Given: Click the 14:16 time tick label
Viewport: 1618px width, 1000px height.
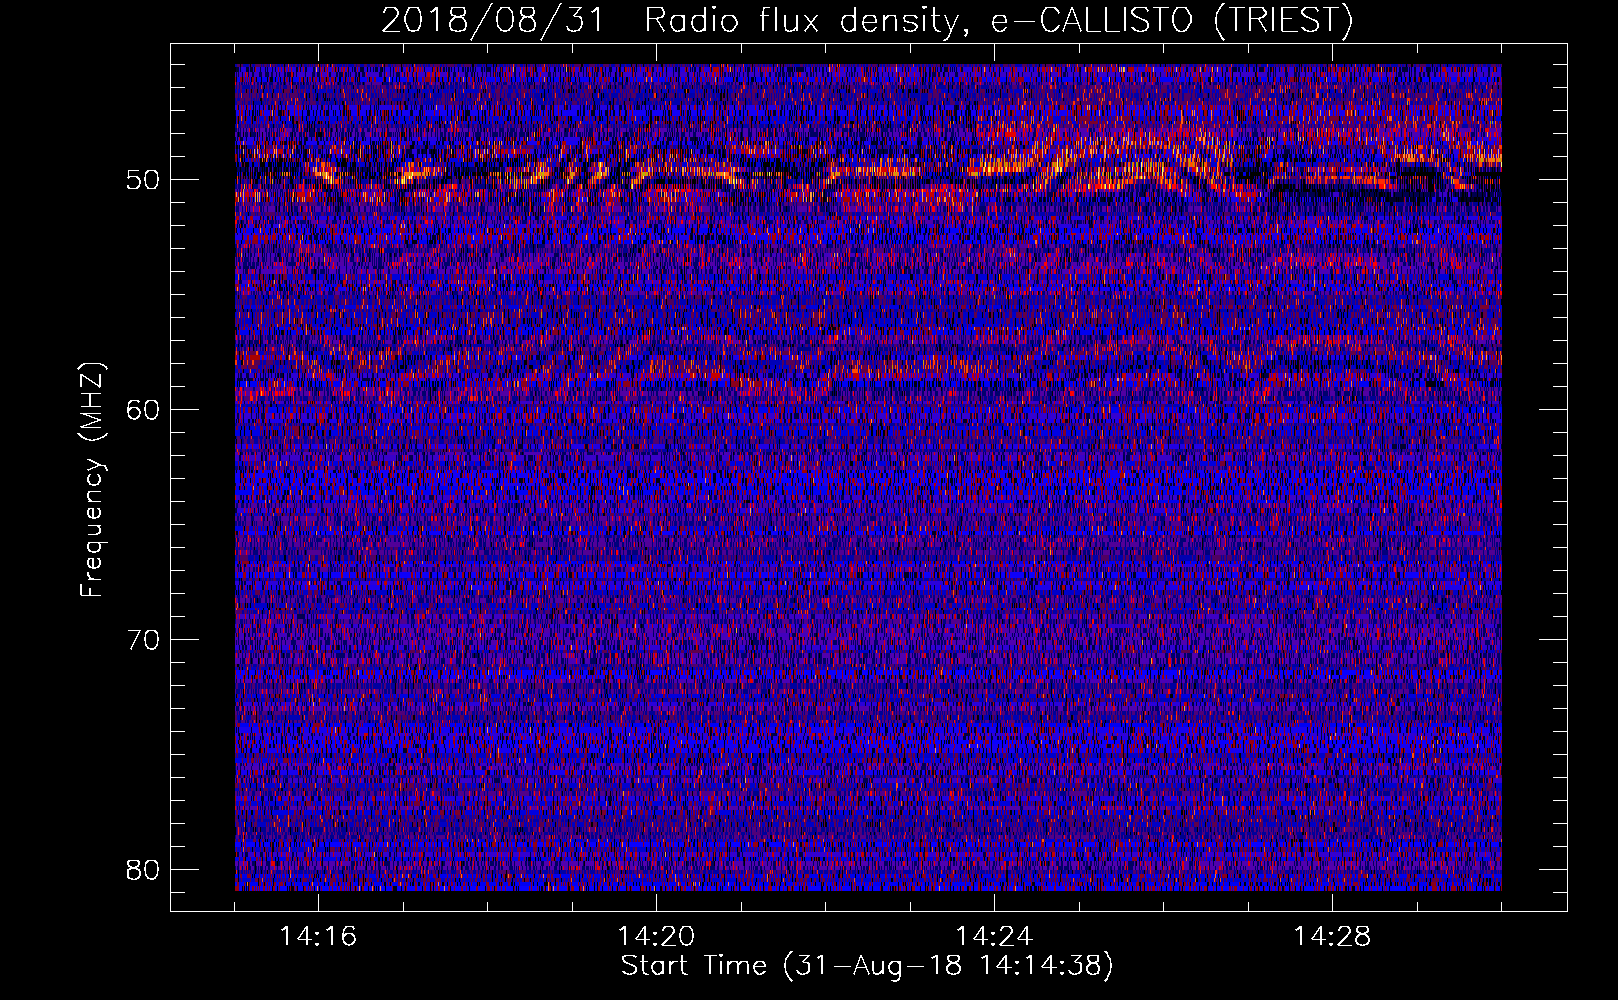Looking at the screenshot, I should coord(318,937).
